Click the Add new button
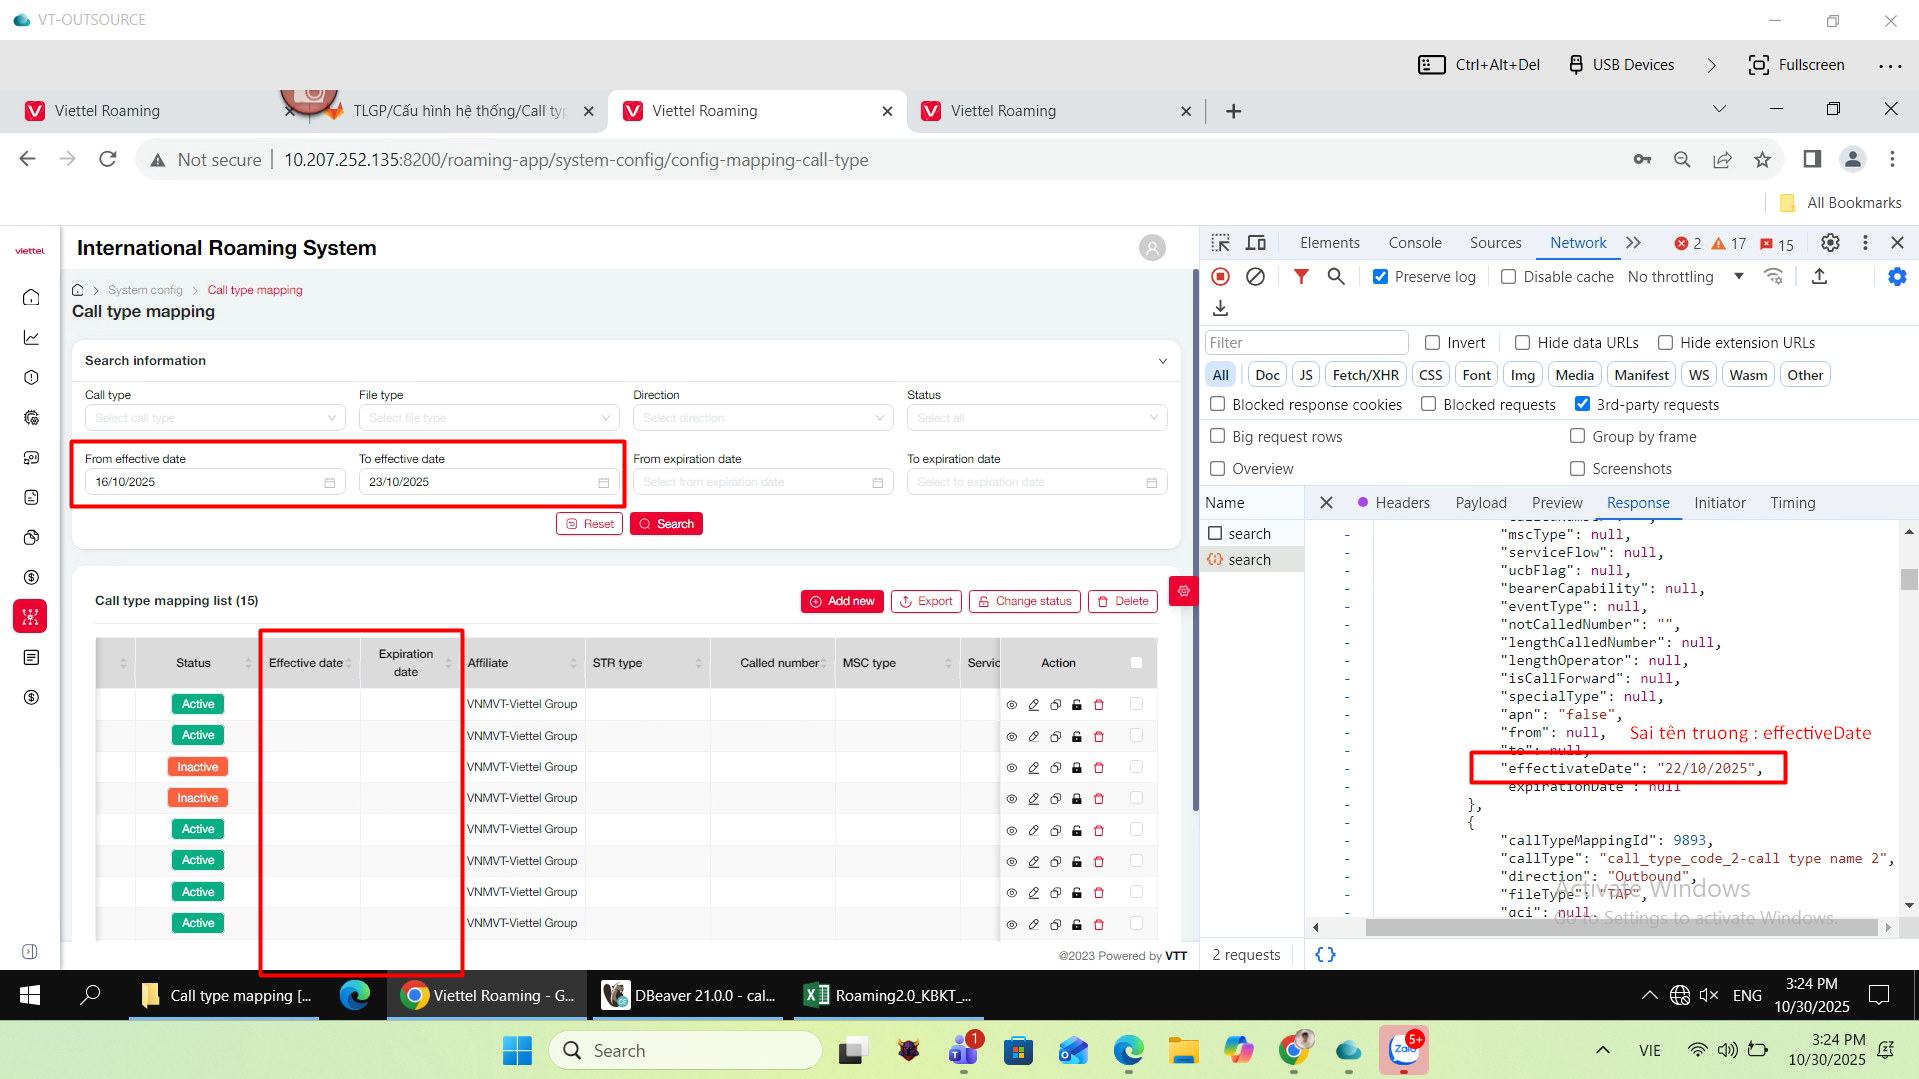 841,601
